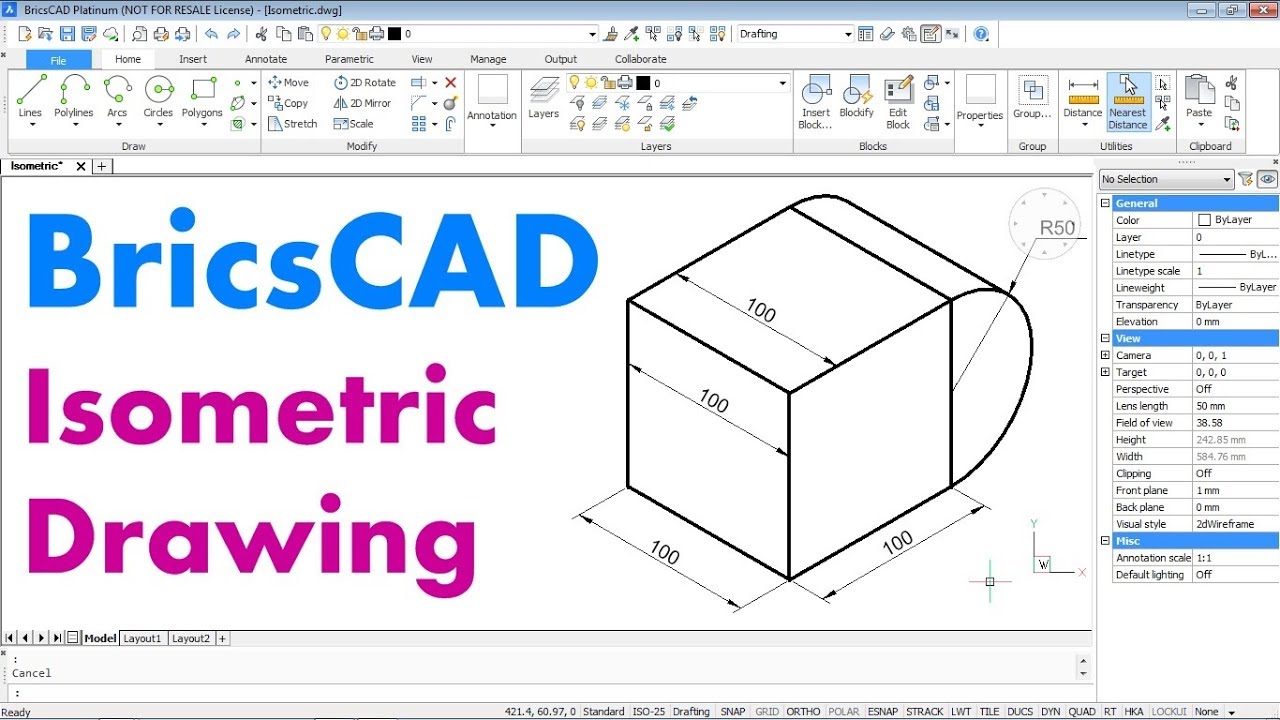The image size is (1280, 720).
Task: Collapse the Misc properties section
Action: (1105, 541)
